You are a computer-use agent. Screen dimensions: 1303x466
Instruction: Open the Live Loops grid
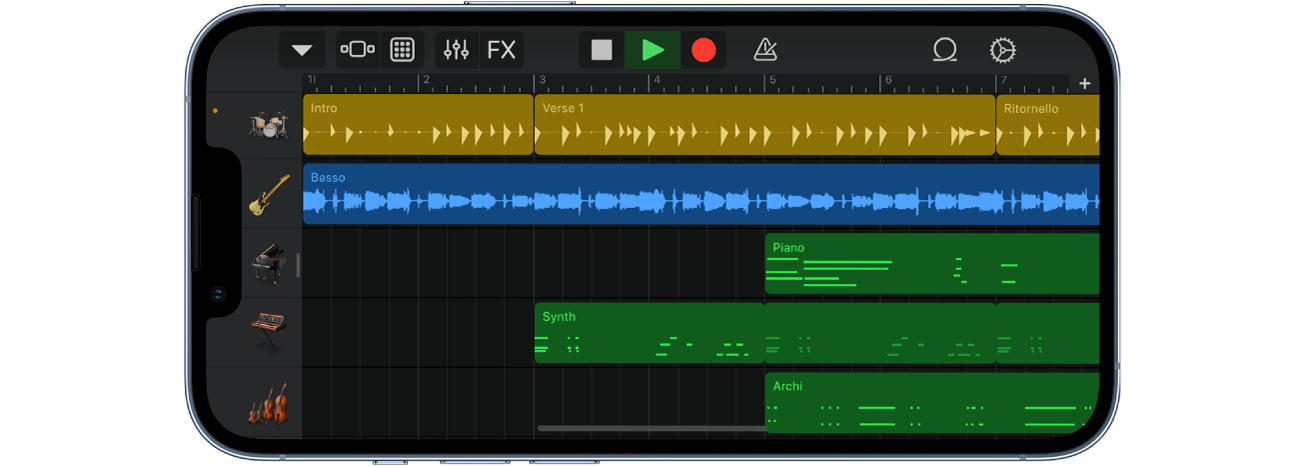pos(402,50)
